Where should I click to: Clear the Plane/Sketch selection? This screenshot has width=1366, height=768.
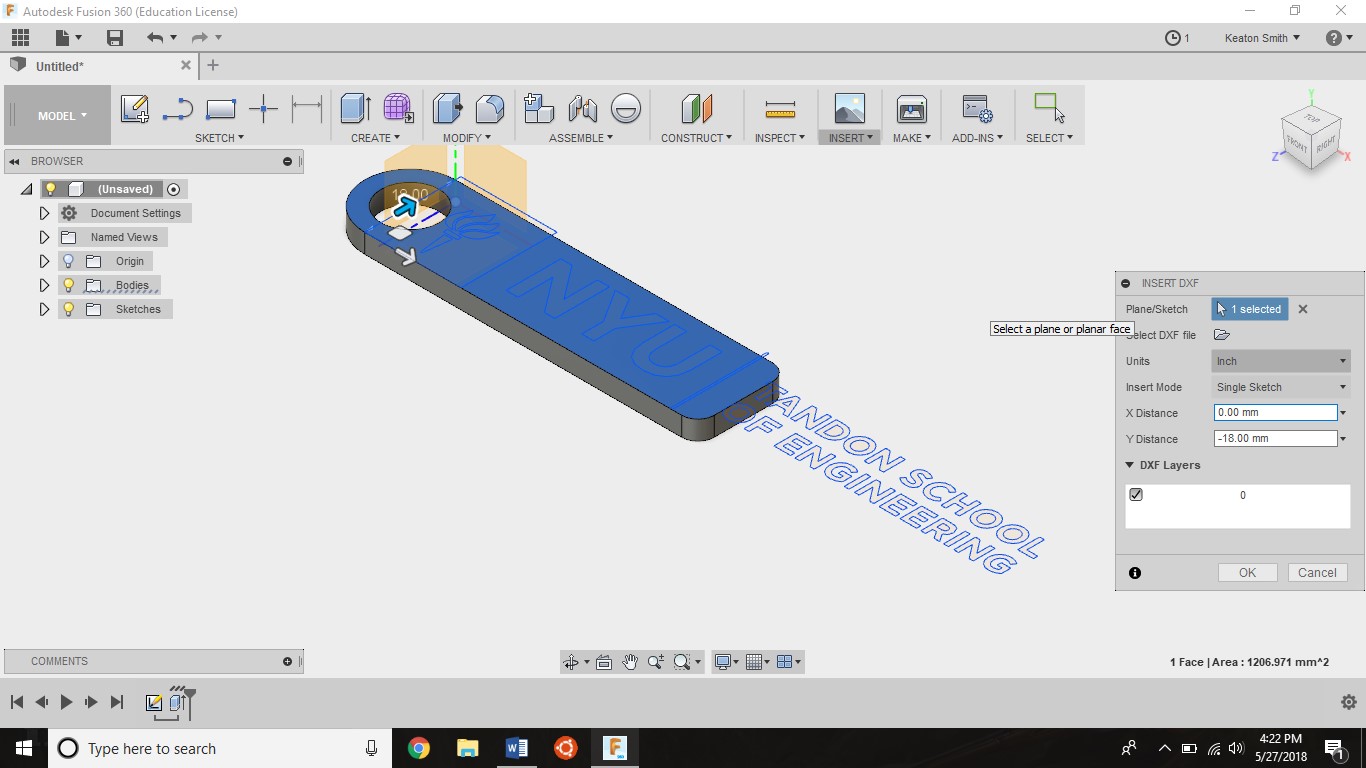(1303, 309)
